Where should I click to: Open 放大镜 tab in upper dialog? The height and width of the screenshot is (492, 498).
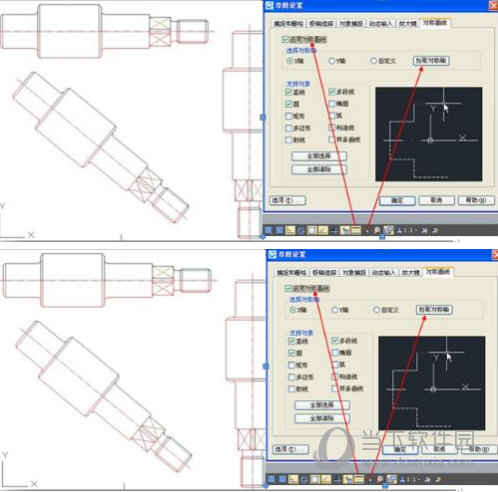coord(408,24)
